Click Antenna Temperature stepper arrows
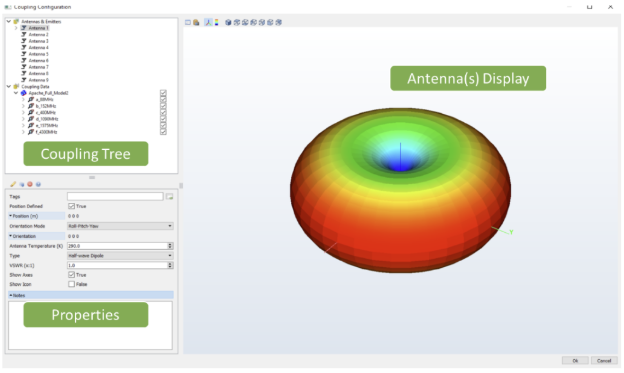The width and height of the screenshot is (624, 373). point(170,246)
